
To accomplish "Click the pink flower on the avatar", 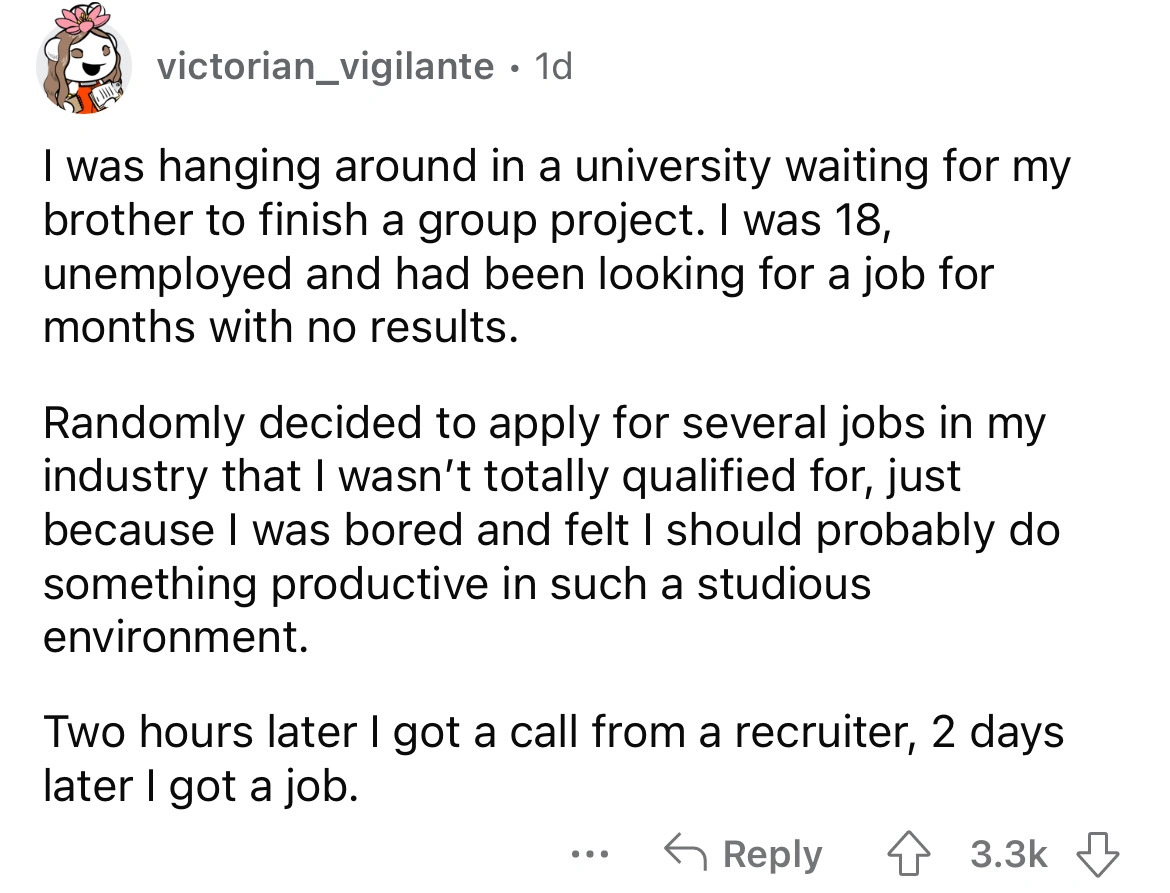I will [x=85, y=22].
